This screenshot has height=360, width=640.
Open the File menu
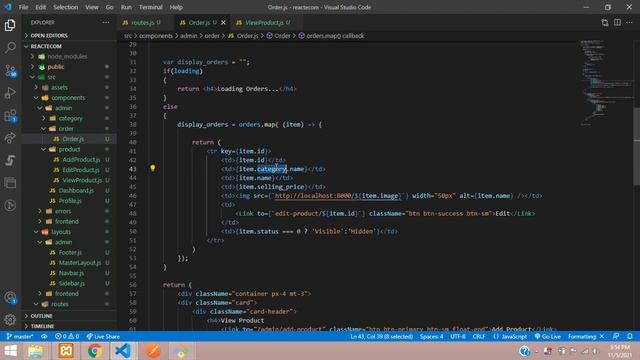tap(24, 7)
